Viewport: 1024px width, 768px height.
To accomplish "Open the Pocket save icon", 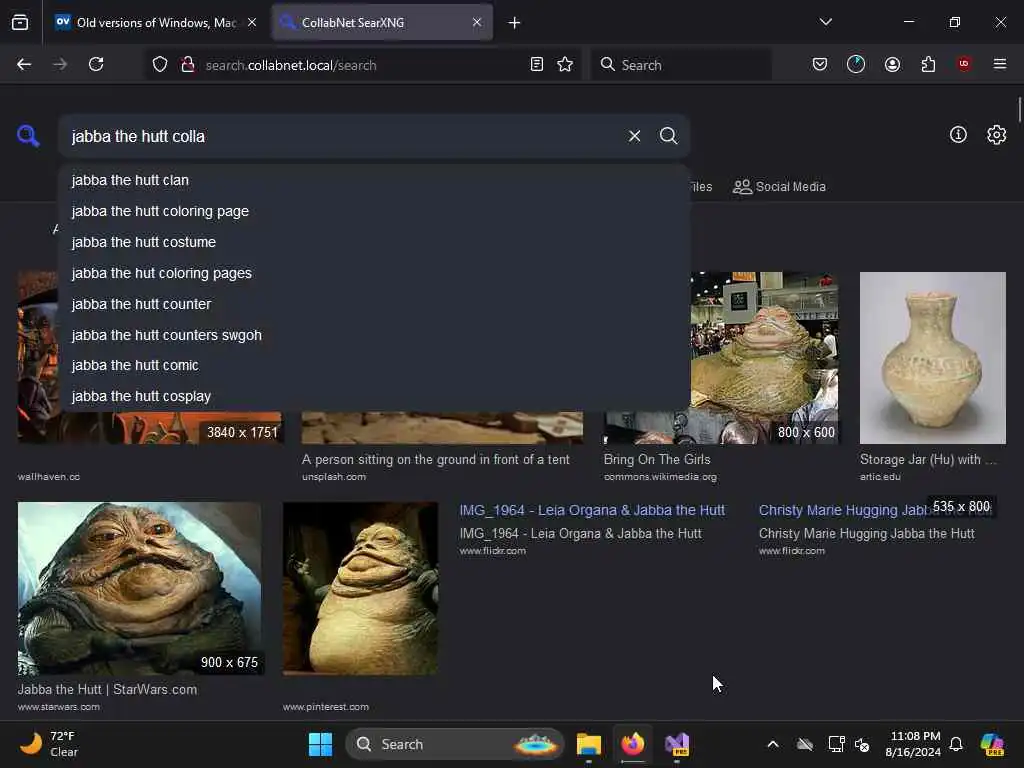I will click(820, 64).
